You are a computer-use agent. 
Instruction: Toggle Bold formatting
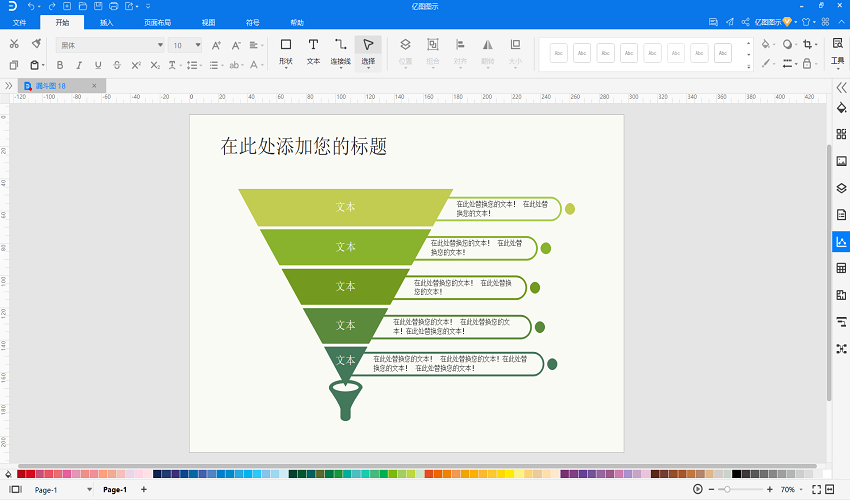[x=60, y=65]
